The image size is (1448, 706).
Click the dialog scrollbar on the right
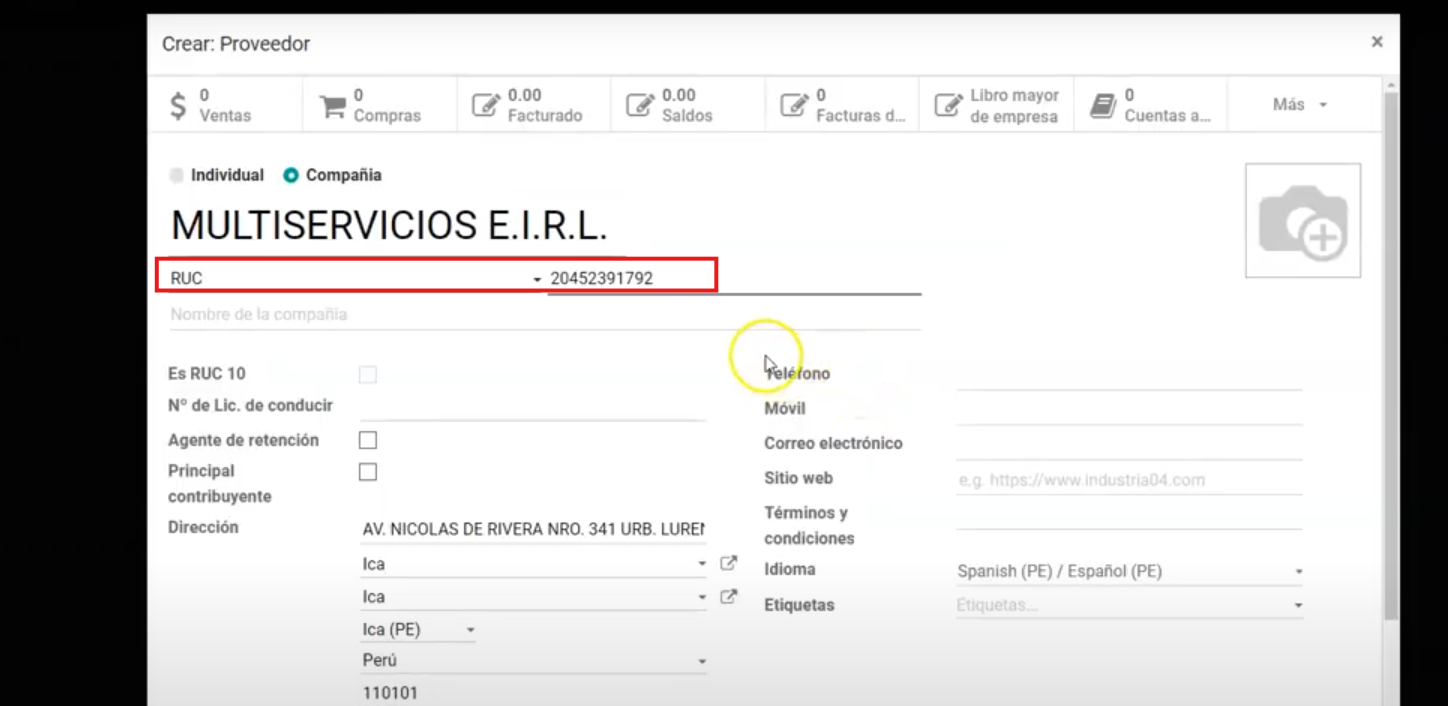pyautogui.click(x=1391, y=300)
